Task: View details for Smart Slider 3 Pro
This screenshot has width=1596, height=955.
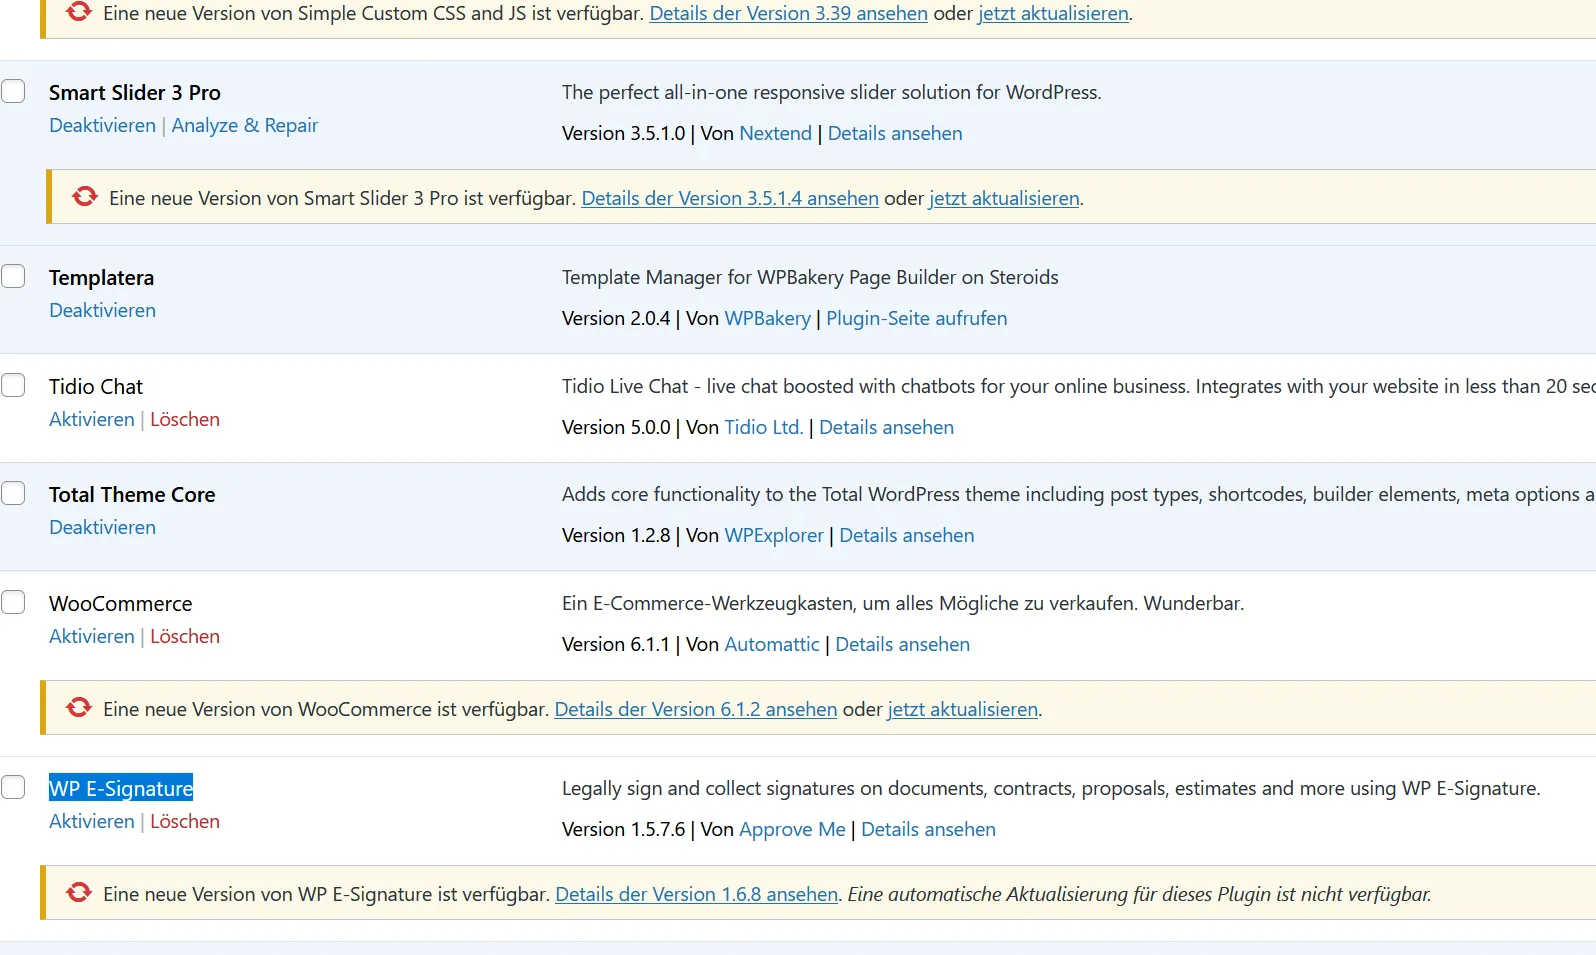Action: click(x=895, y=133)
